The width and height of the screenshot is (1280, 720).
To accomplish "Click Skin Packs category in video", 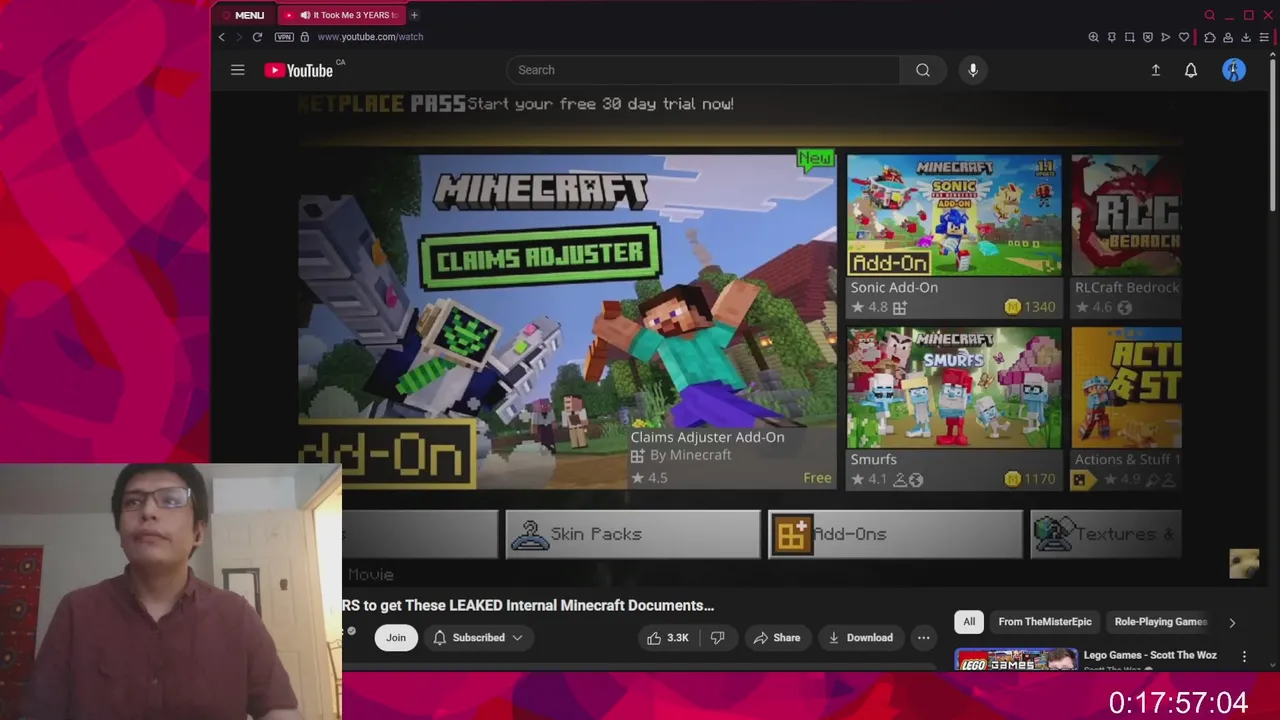I will [632, 534].
